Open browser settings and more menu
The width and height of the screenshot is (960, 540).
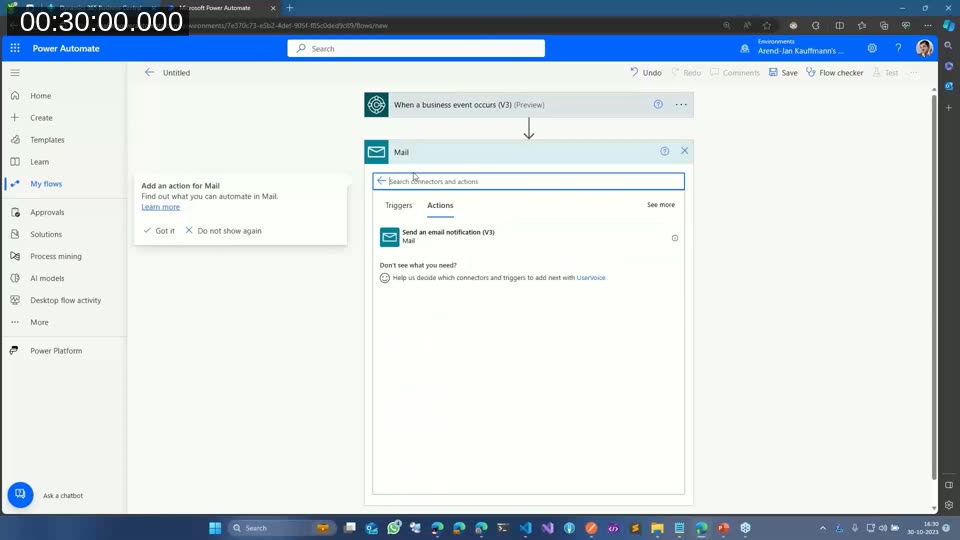pyautogui.click(x=928, y=26)
